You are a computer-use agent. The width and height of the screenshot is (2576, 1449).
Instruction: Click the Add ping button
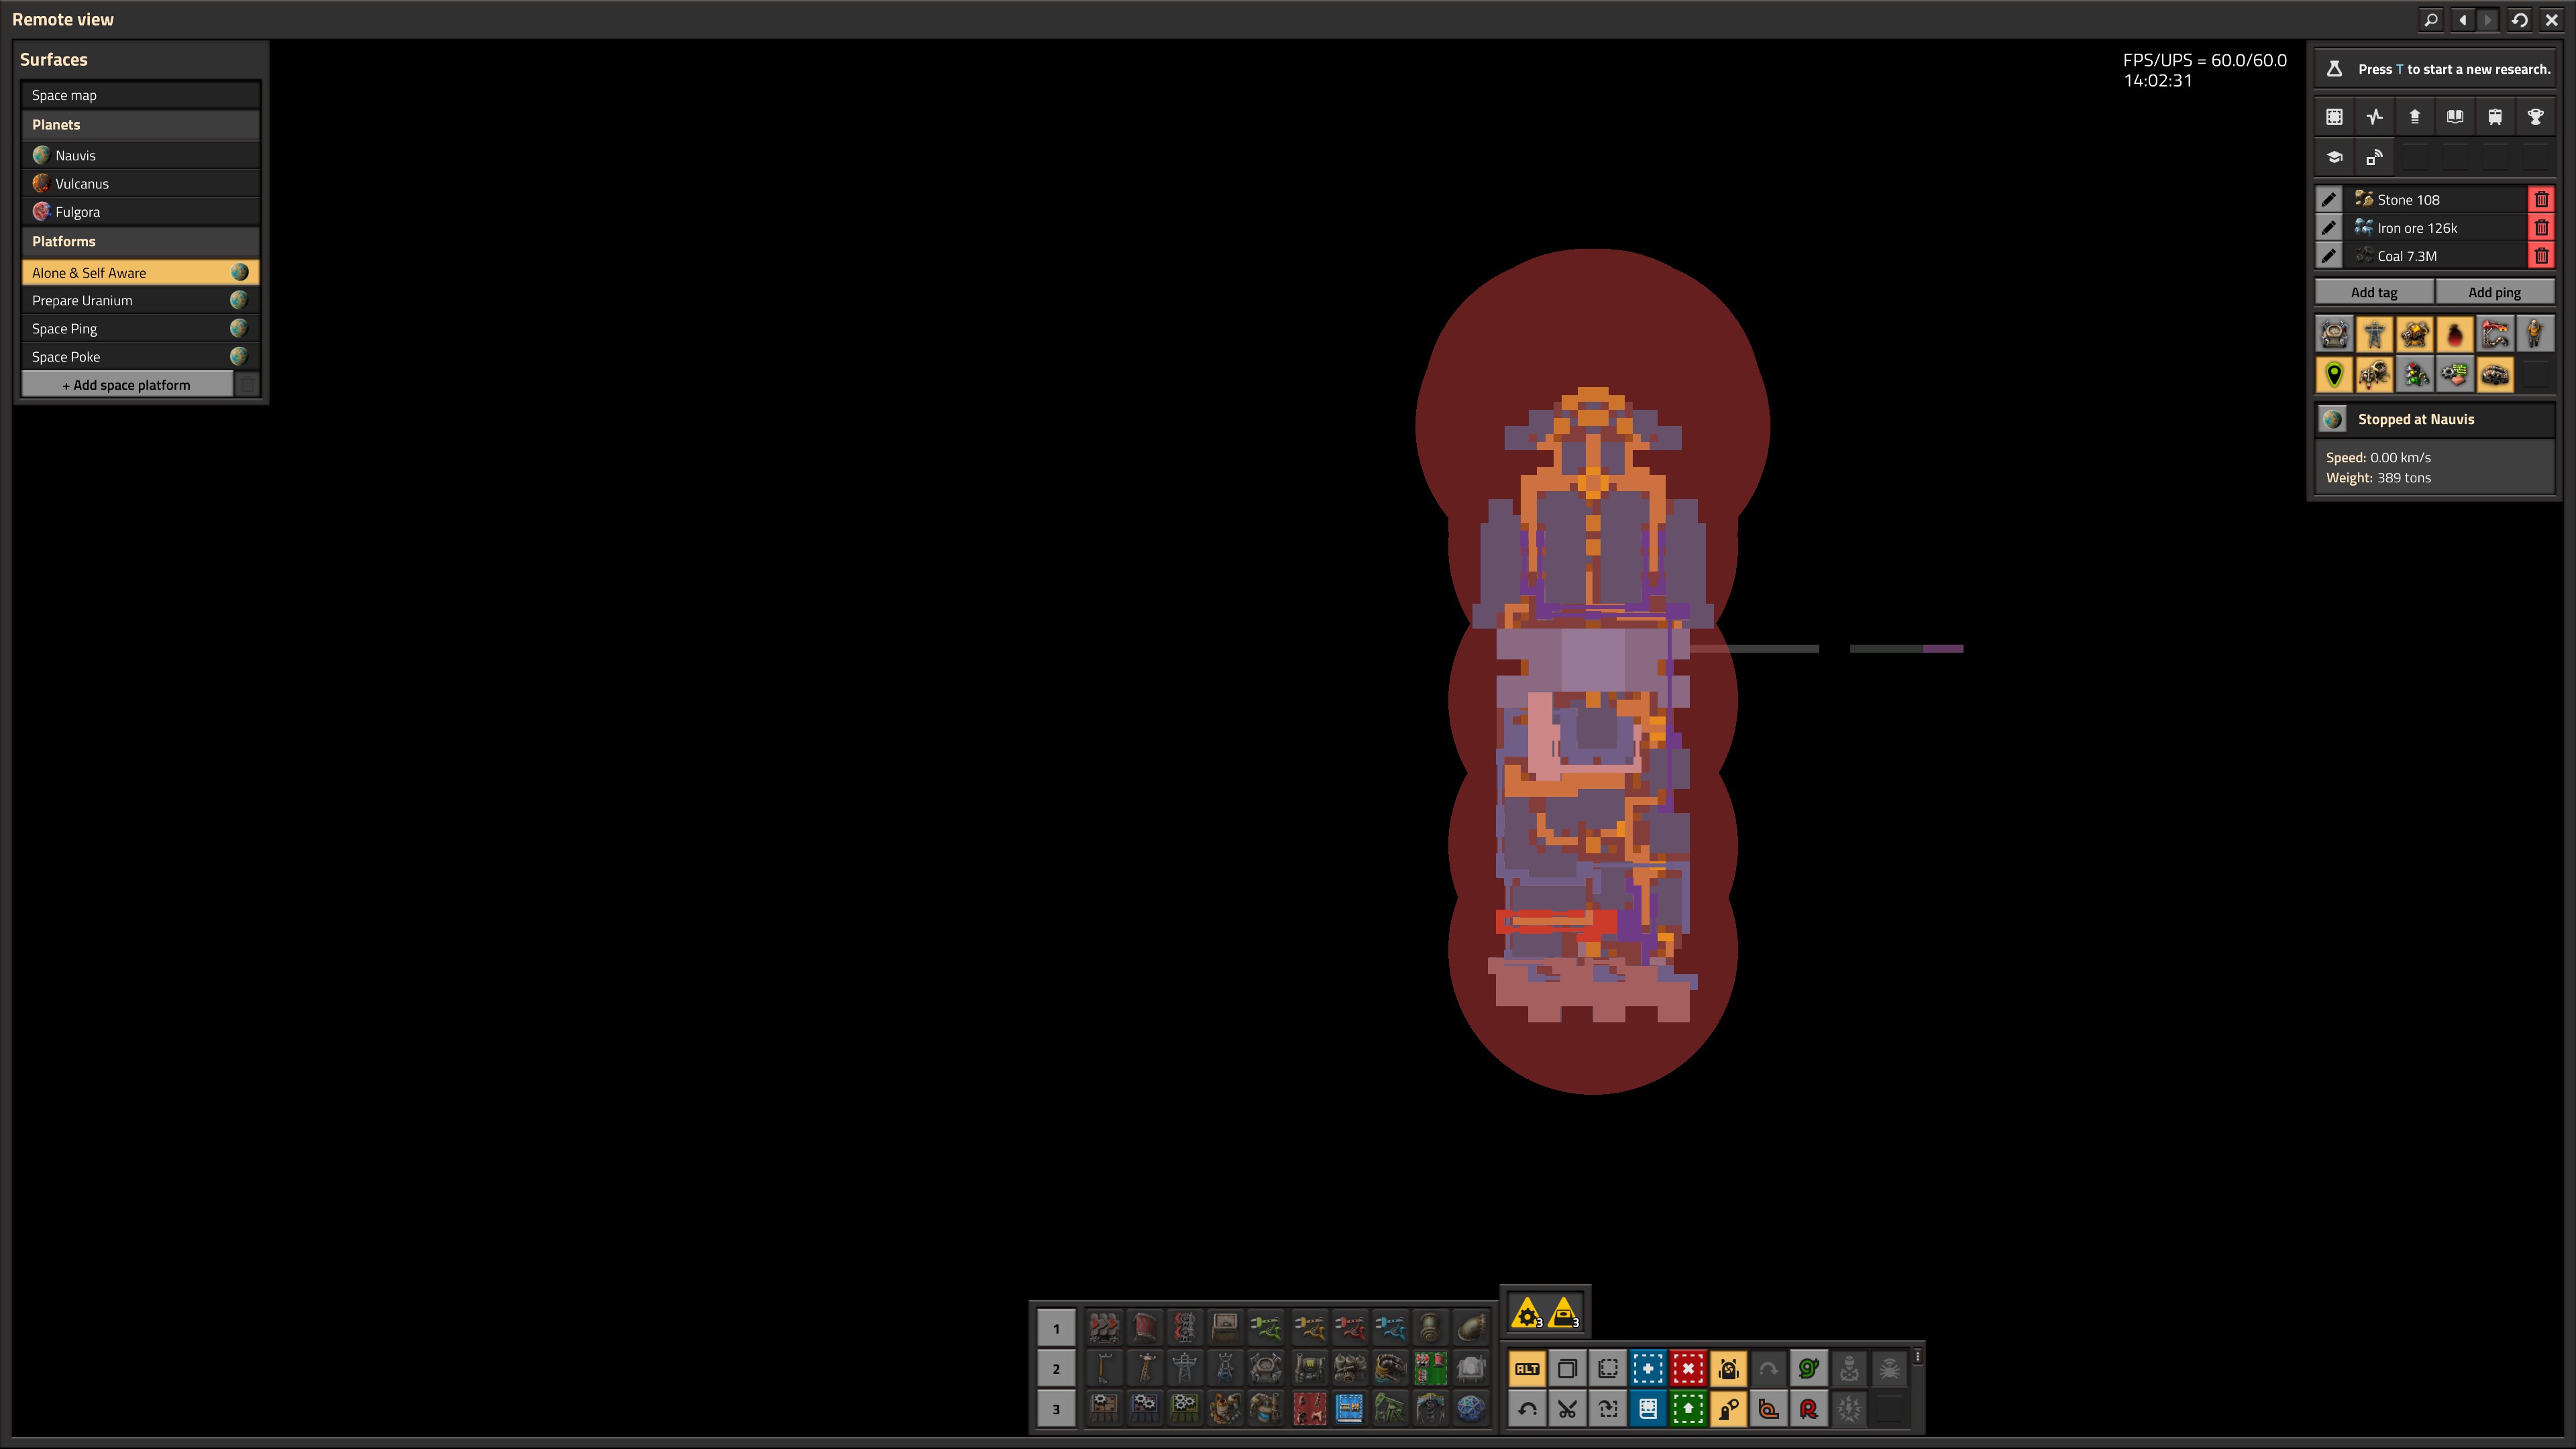click(2494, 292)
